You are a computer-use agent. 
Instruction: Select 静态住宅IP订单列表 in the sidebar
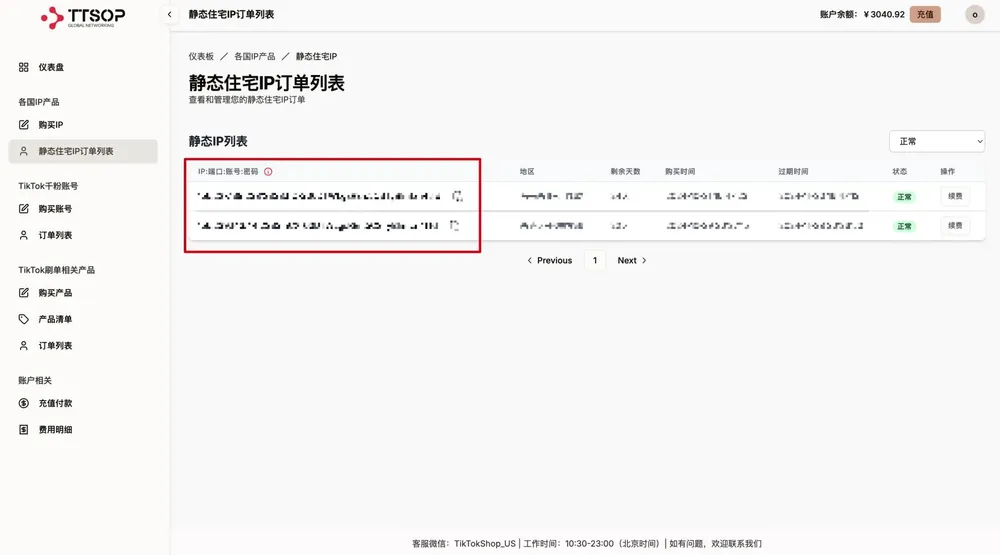coord(76,151)
